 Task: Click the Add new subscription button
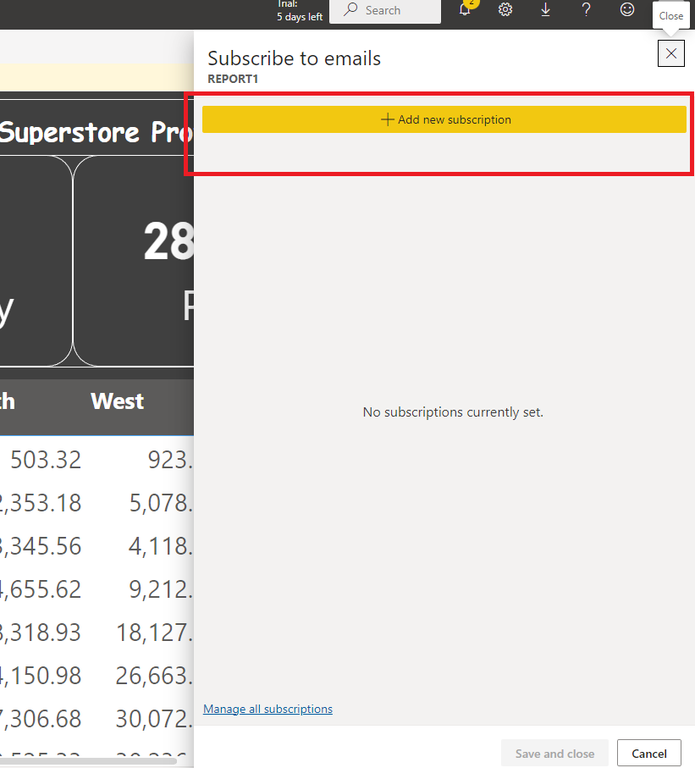coord(444,120)
